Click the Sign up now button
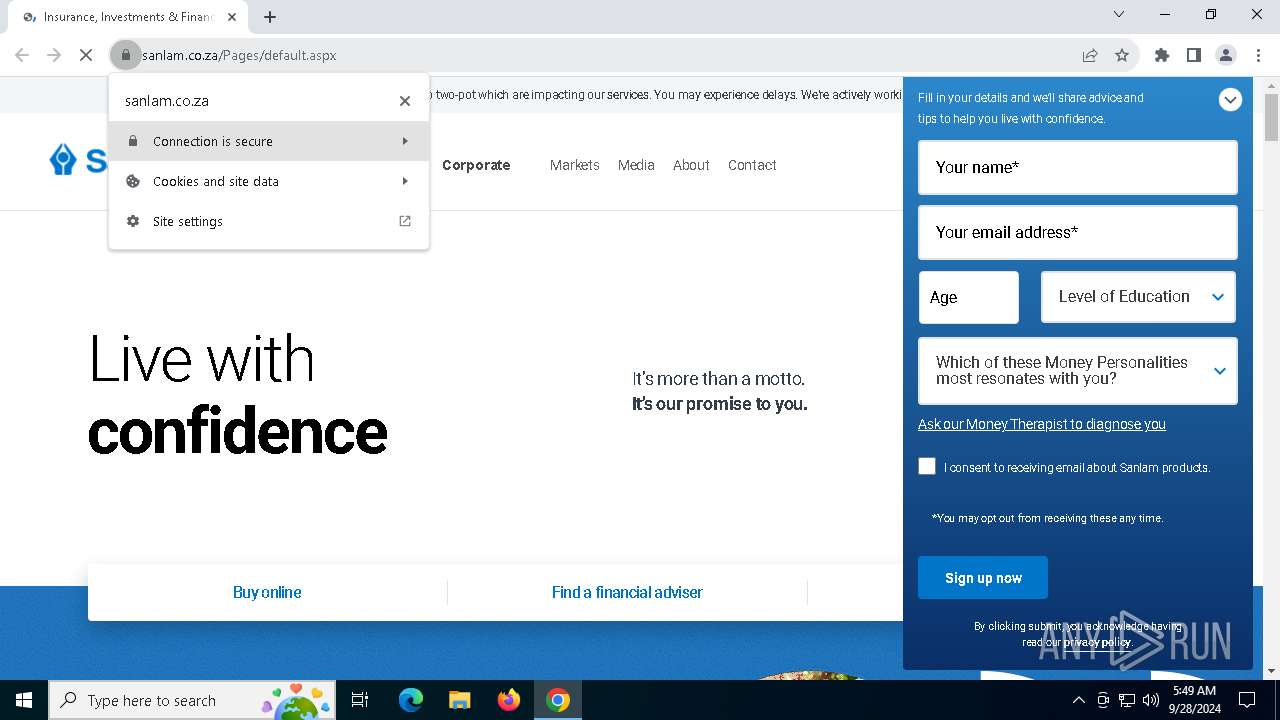This screenshot has width=1280, height=720. 983,578
